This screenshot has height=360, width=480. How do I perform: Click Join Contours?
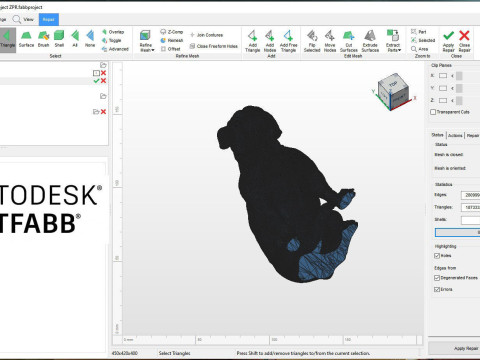coord(206,35)
